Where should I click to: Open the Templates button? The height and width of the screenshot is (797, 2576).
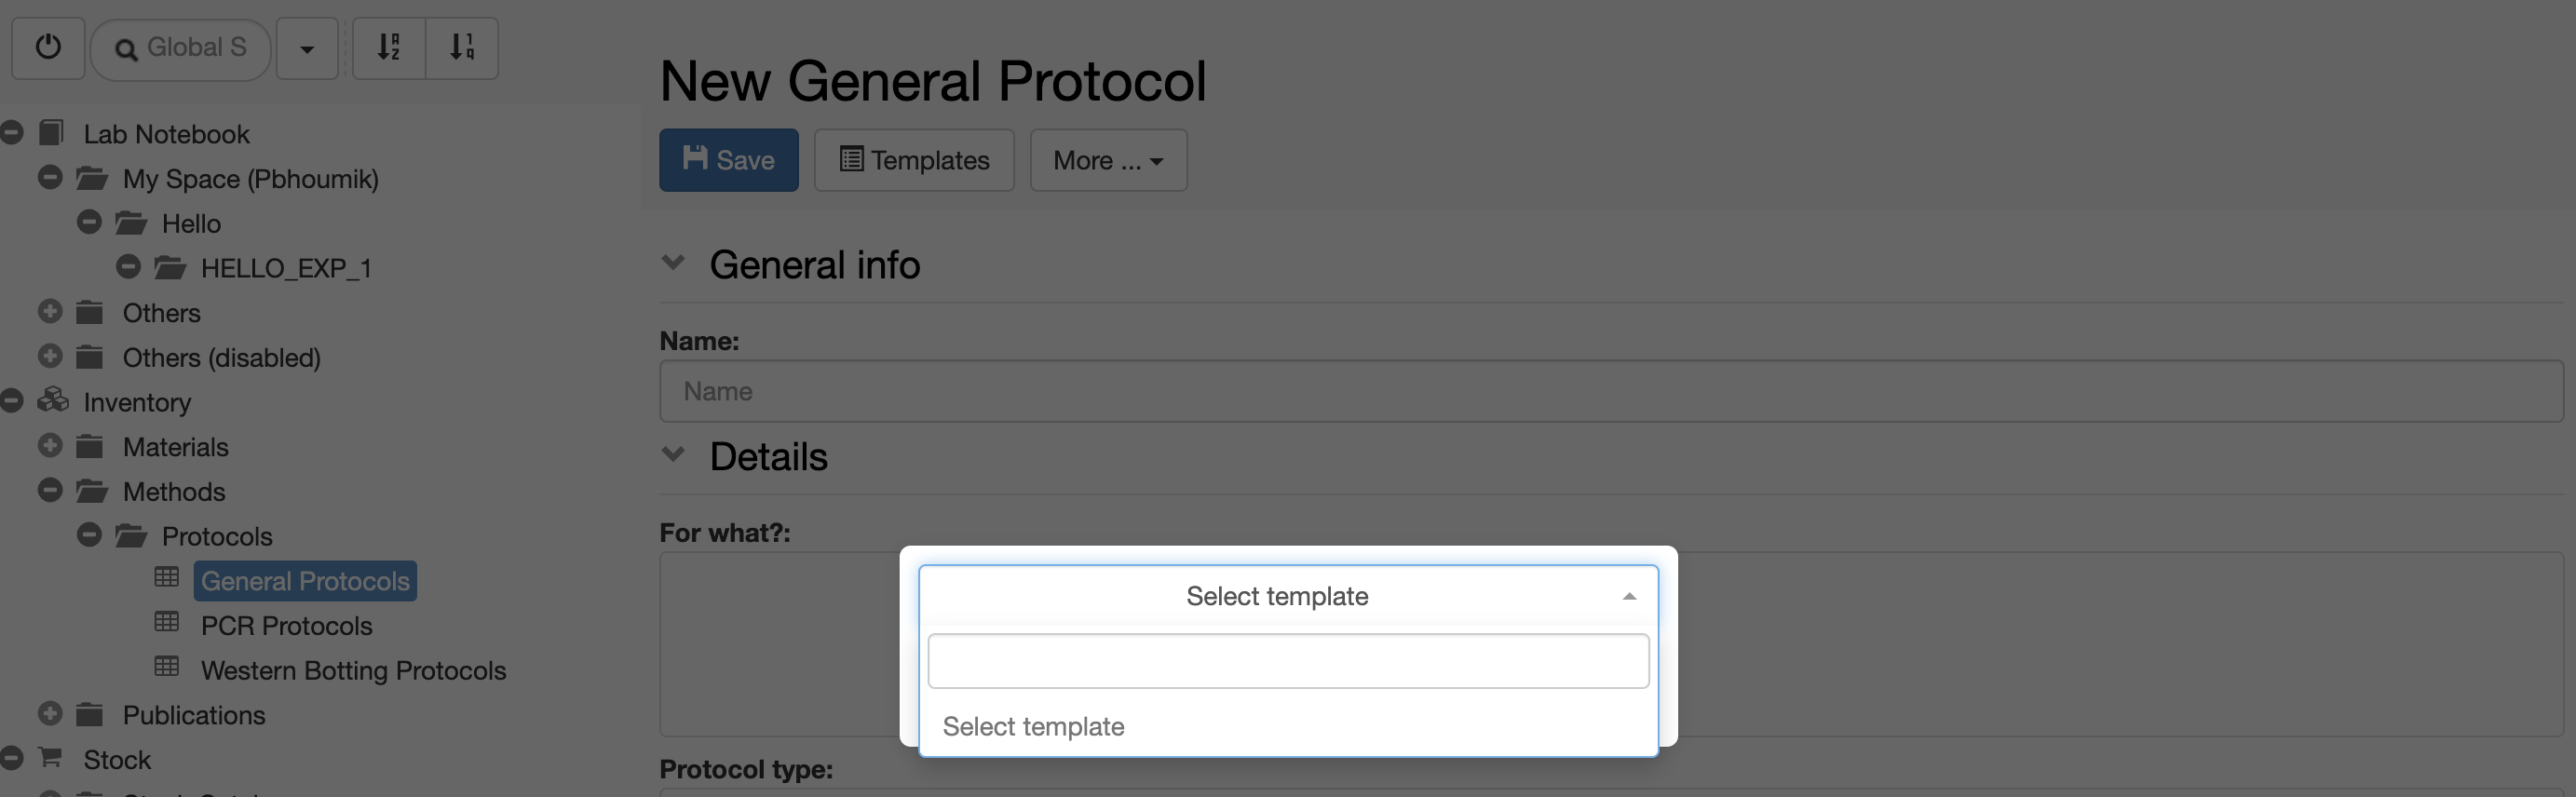tap(914, 160)
